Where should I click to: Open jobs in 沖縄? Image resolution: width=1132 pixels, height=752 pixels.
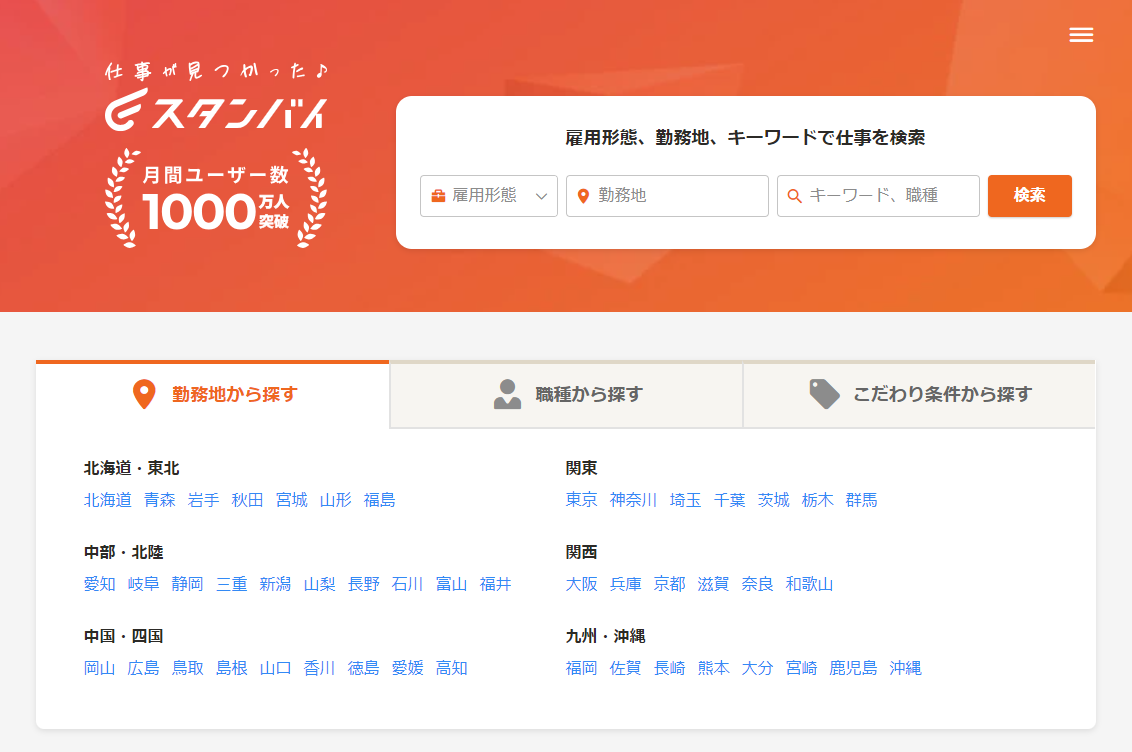coord(904,668)
